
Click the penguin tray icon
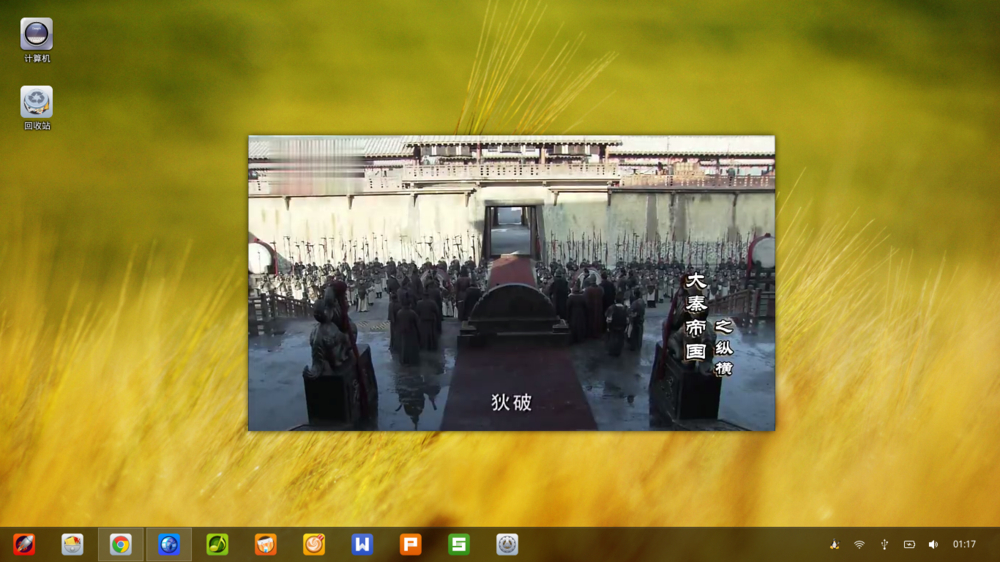click(834, 544)
